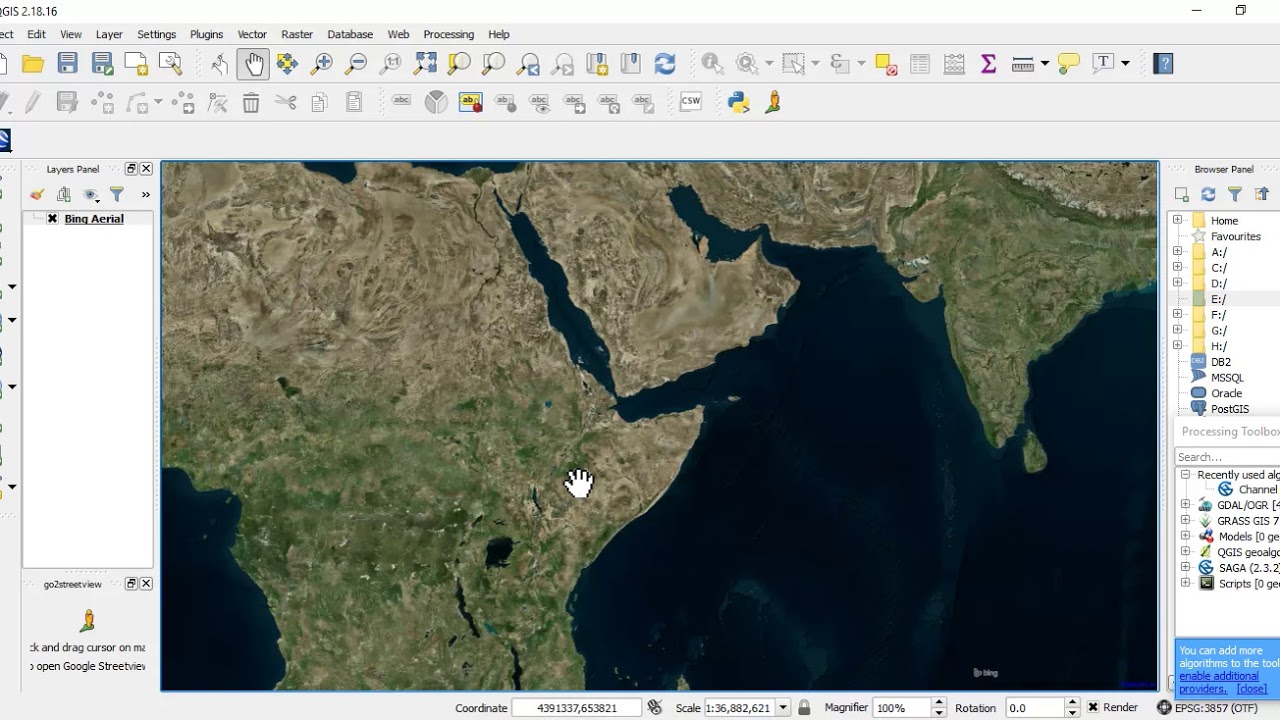Open New Print Composer
Screen dimensions: 1280x720
point(136,64)
